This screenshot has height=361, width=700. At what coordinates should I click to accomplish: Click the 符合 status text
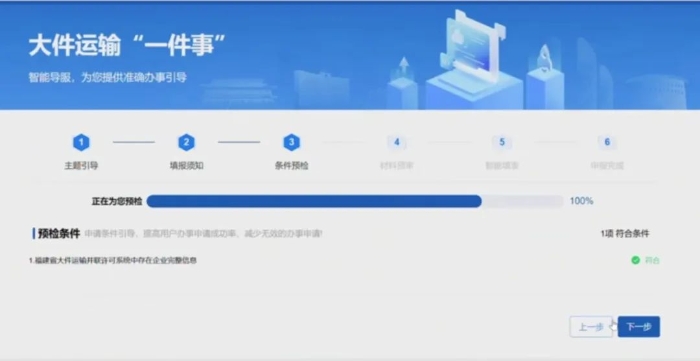click(652, 260)
